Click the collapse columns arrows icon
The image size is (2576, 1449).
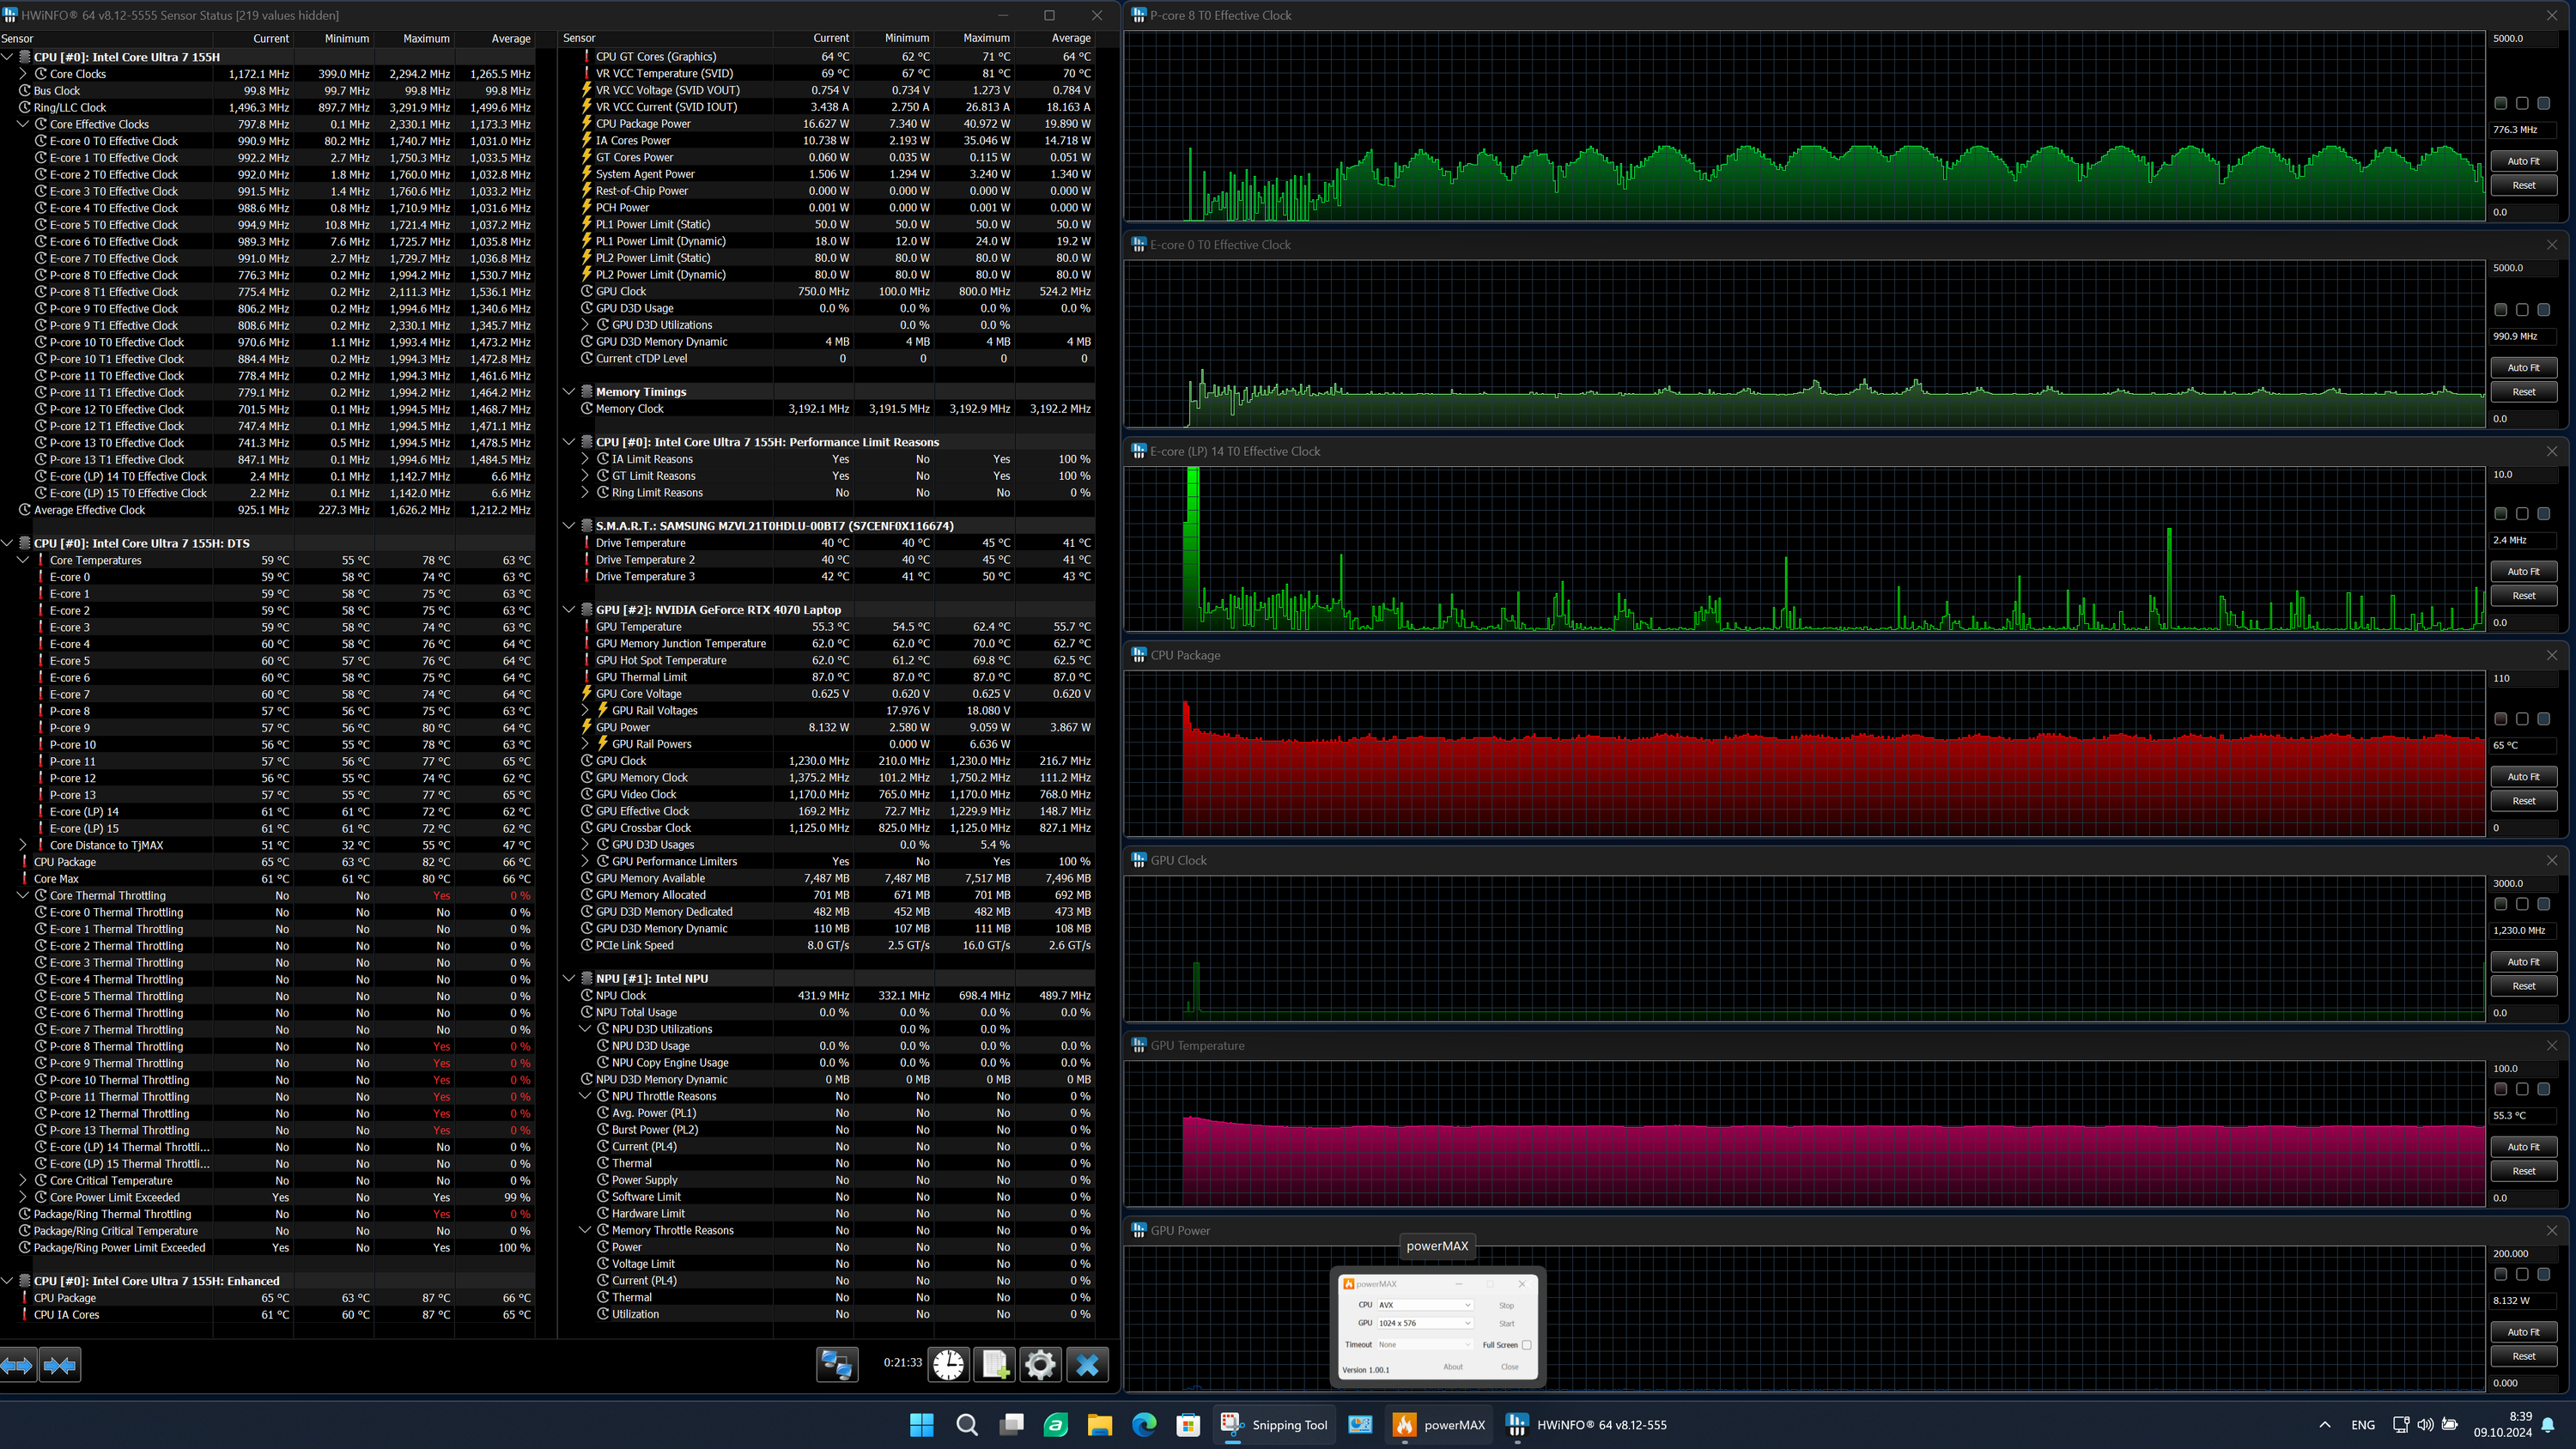[60, 1365]
